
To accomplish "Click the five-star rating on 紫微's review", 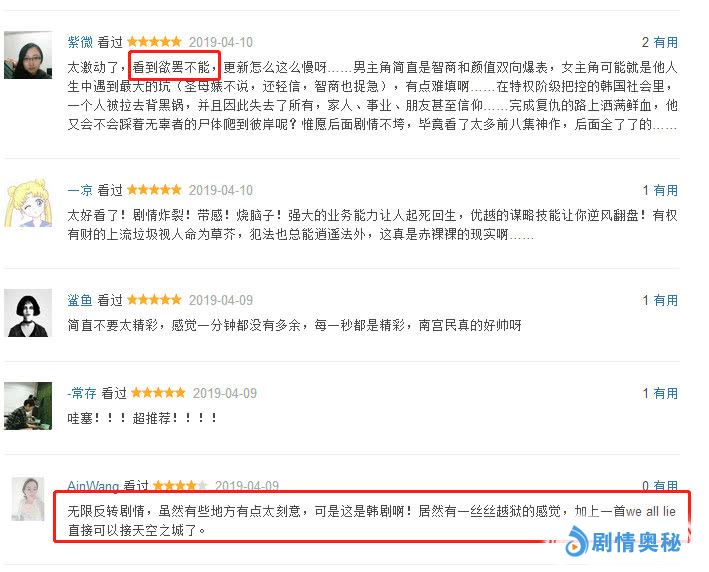I will click(154, 42).
